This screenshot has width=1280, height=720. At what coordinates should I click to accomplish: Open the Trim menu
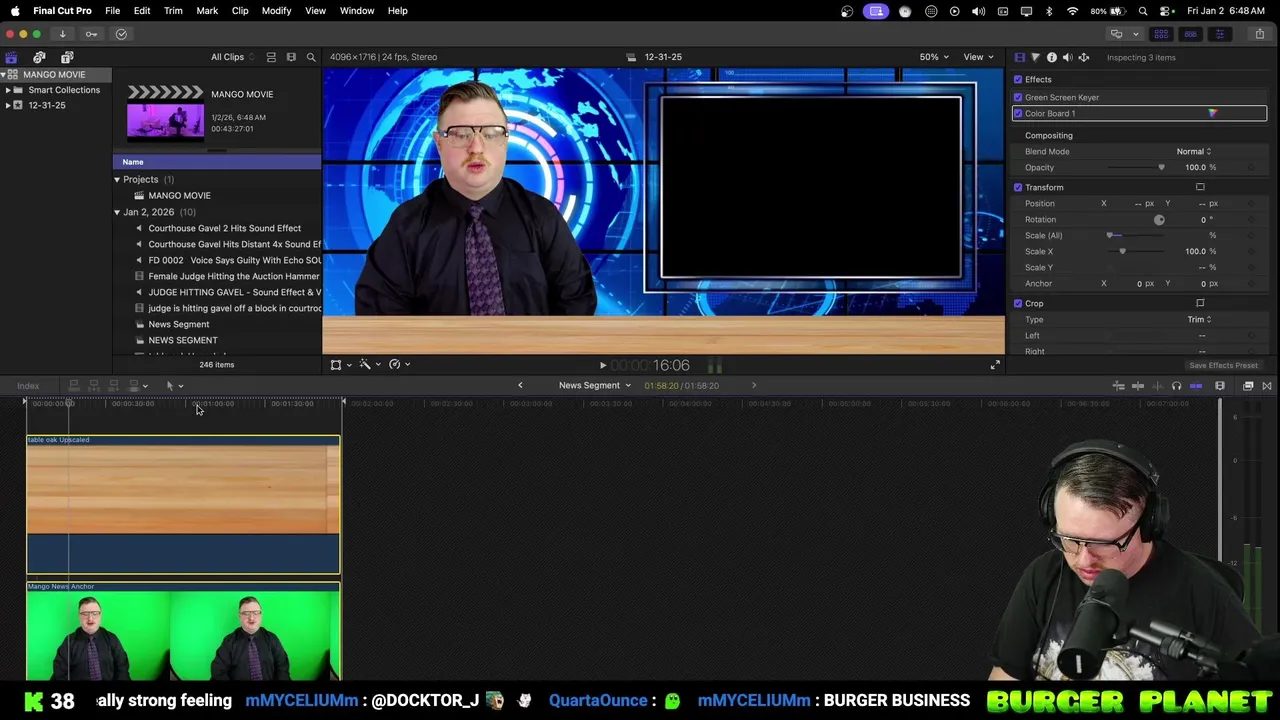173,10
